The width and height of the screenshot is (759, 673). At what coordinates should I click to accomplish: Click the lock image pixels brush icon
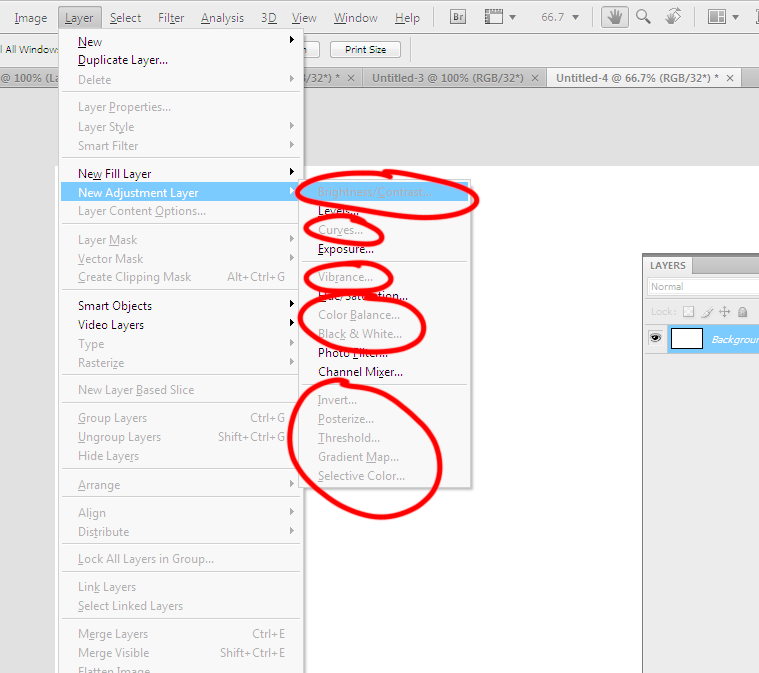pyautogui.click(x=706, y=312)
